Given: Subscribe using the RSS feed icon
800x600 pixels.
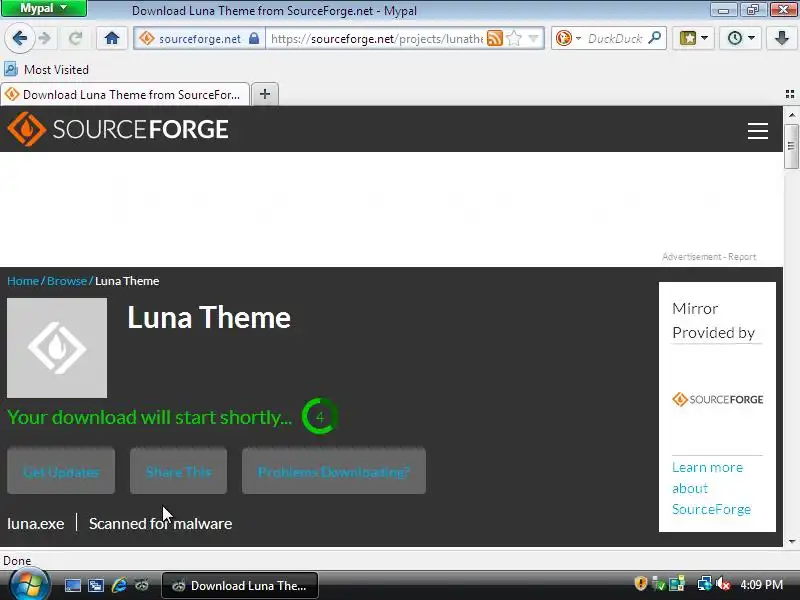Looking at the screenshot, I should coord(494,39).
